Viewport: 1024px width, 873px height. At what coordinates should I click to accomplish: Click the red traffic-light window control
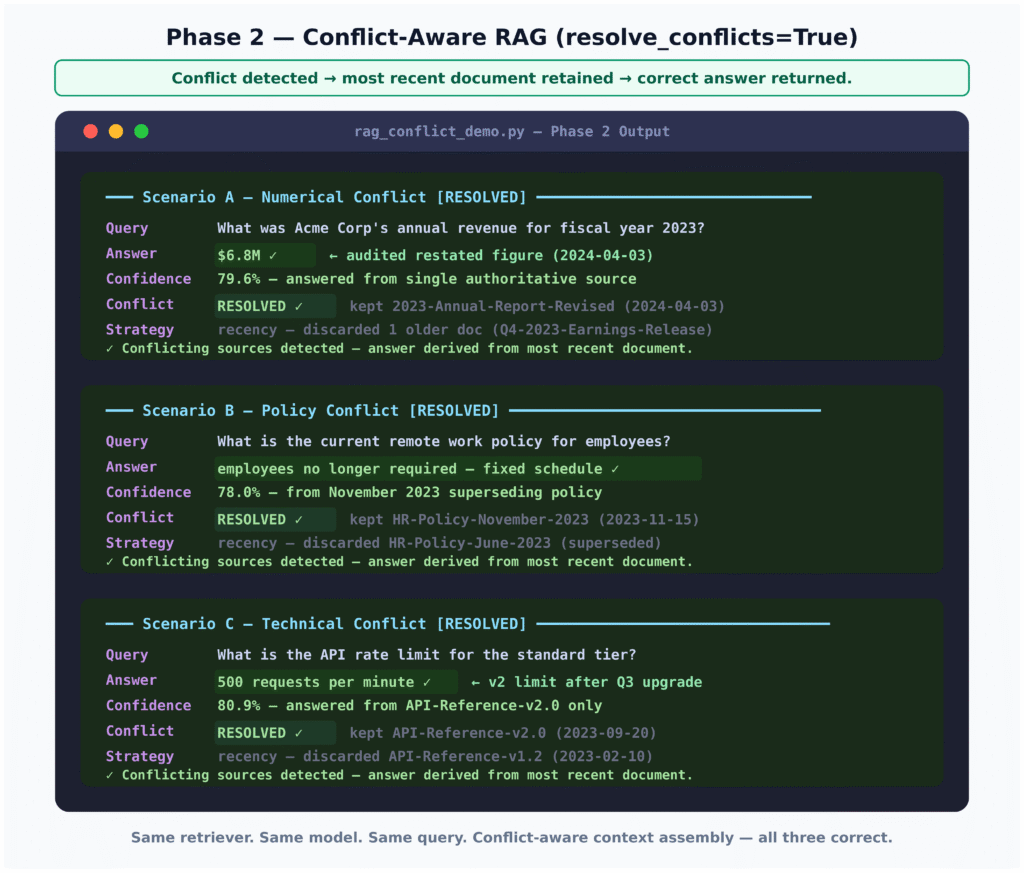(90, 131)
